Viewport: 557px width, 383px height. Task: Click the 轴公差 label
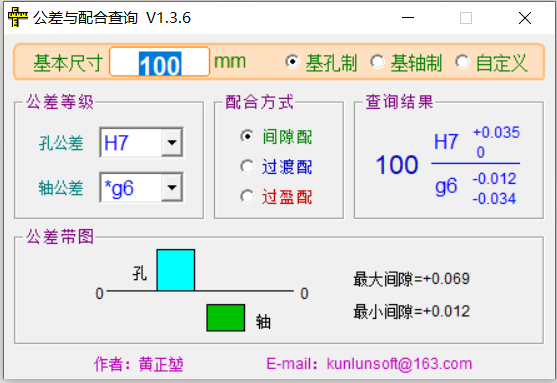click(x=61, y=188)
